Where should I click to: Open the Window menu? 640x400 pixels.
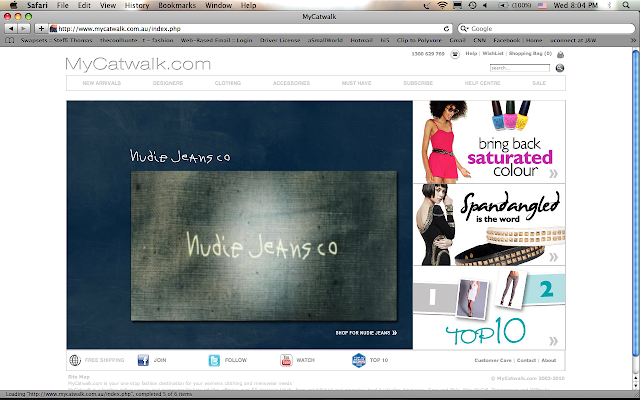click(218, 5)
